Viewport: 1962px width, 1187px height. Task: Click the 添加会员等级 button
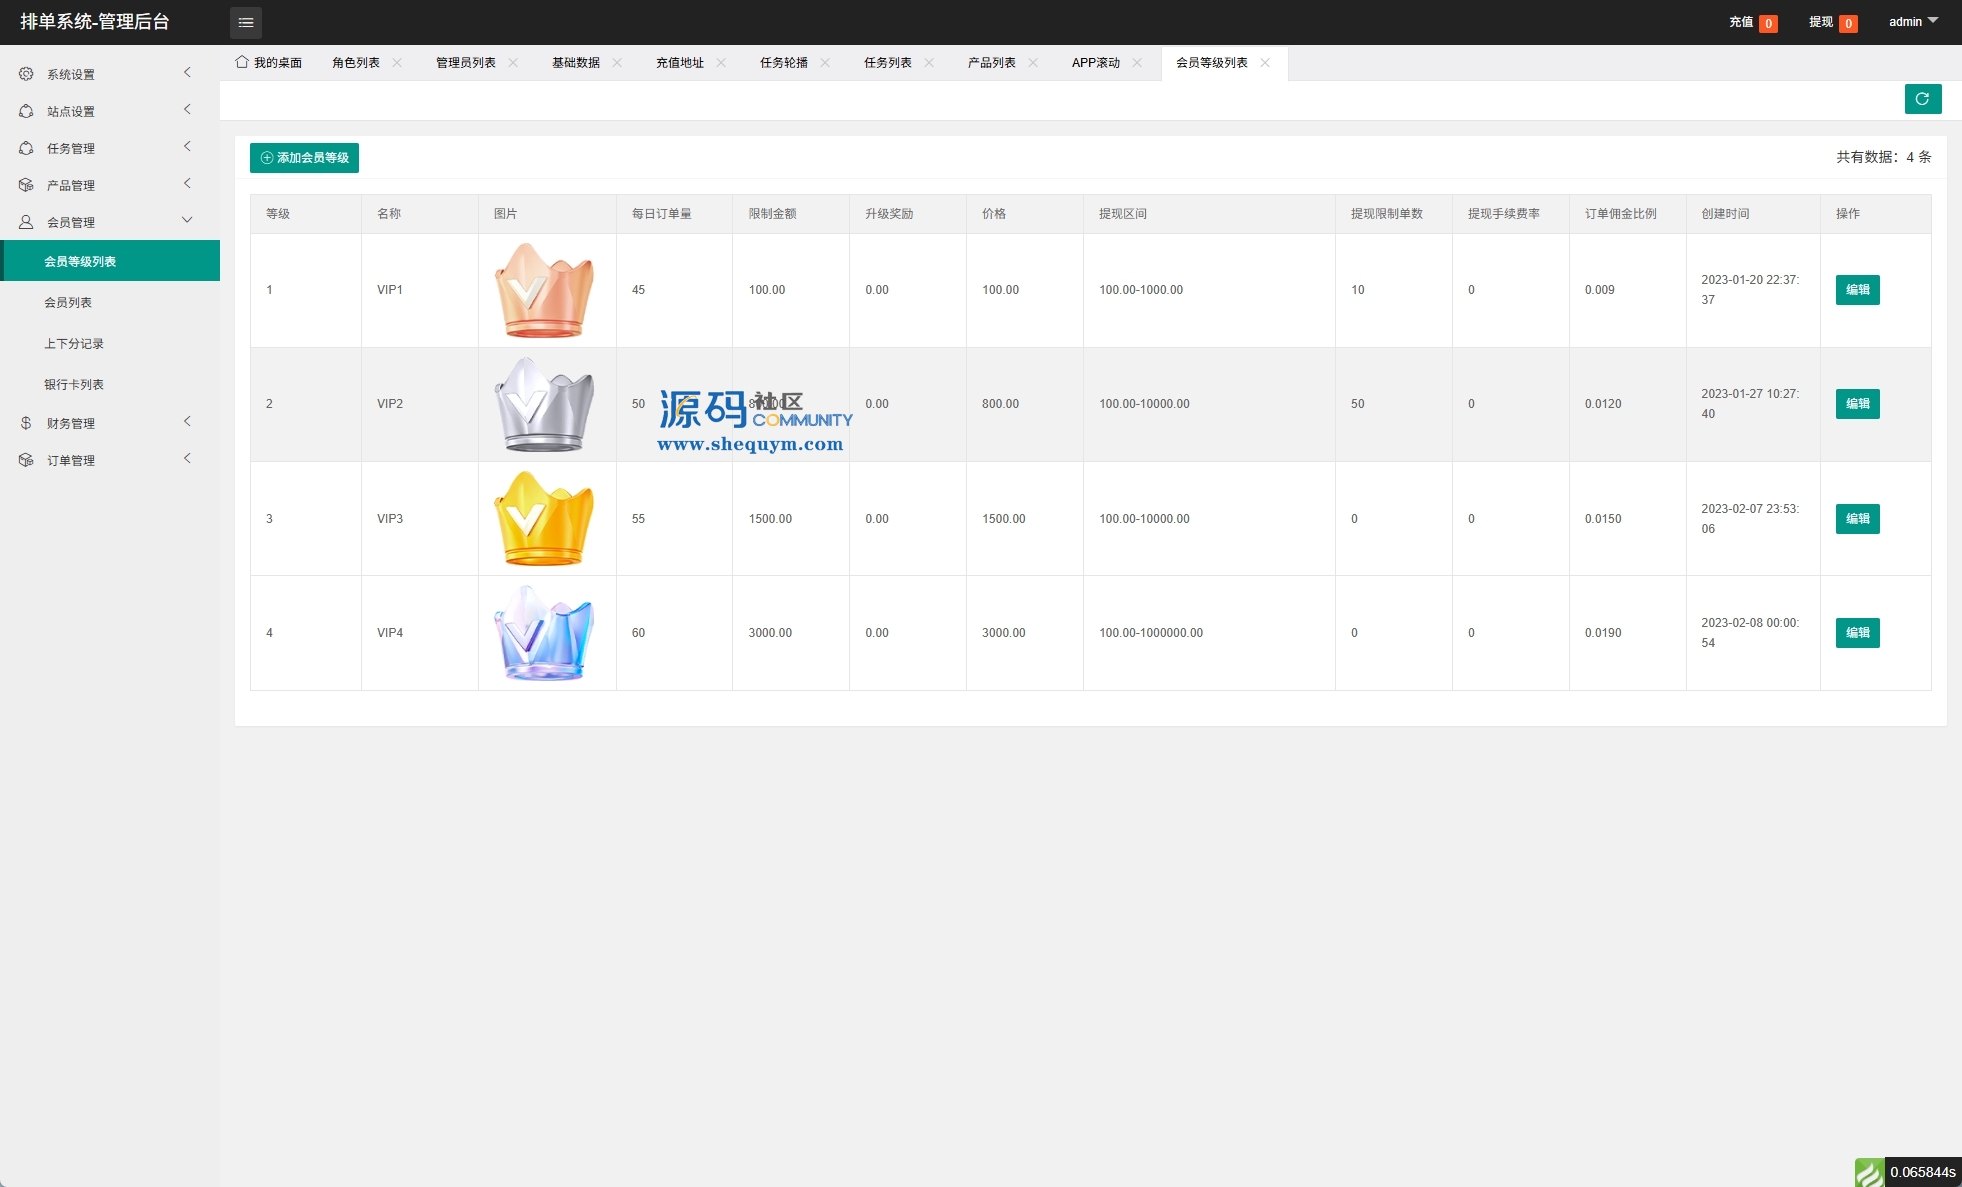[x=304, y=158]
